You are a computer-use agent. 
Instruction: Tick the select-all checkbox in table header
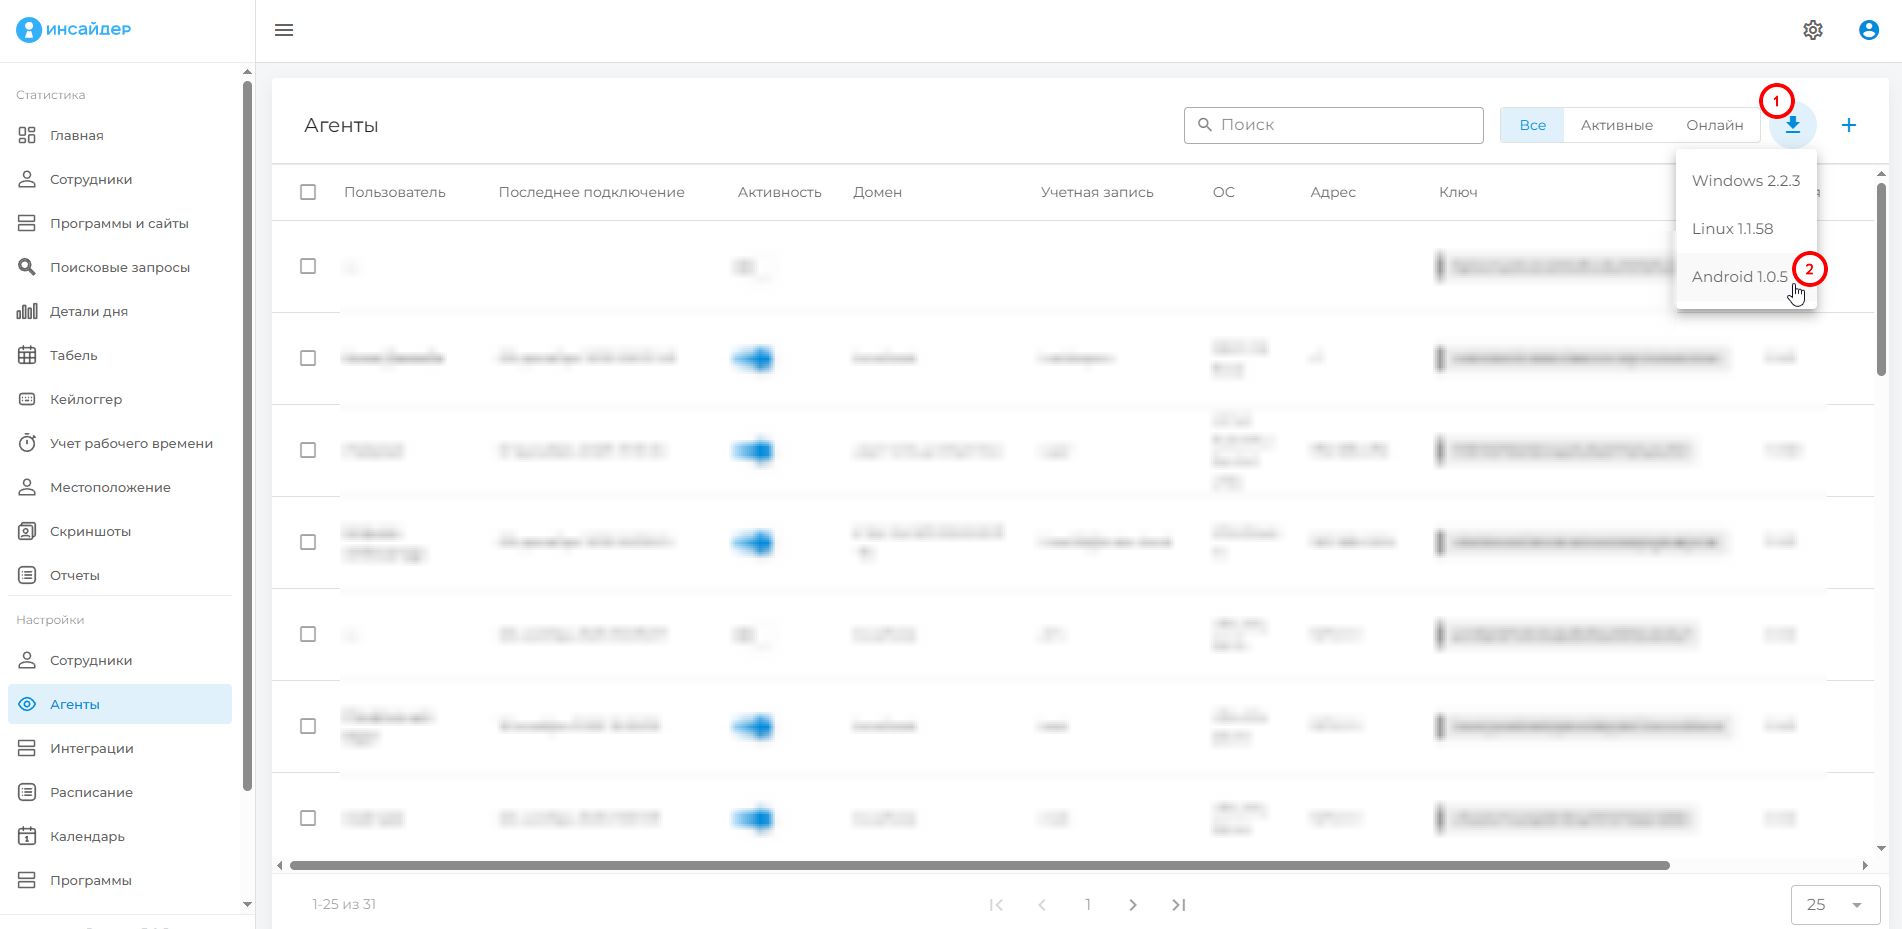[308, 192]
